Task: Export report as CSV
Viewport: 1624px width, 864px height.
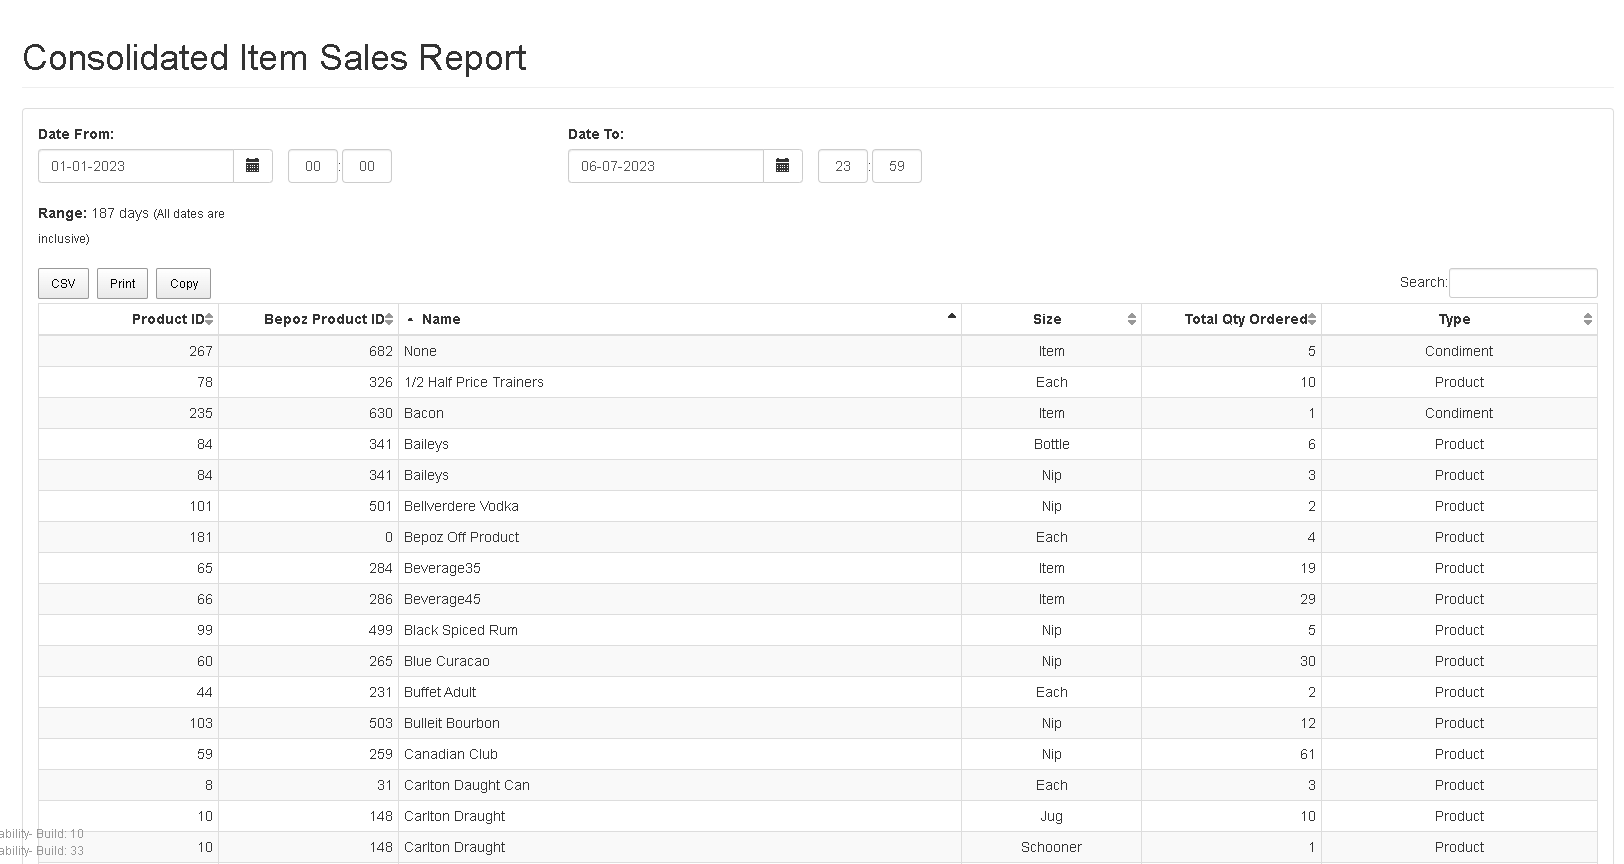Action: pos(63,284)
